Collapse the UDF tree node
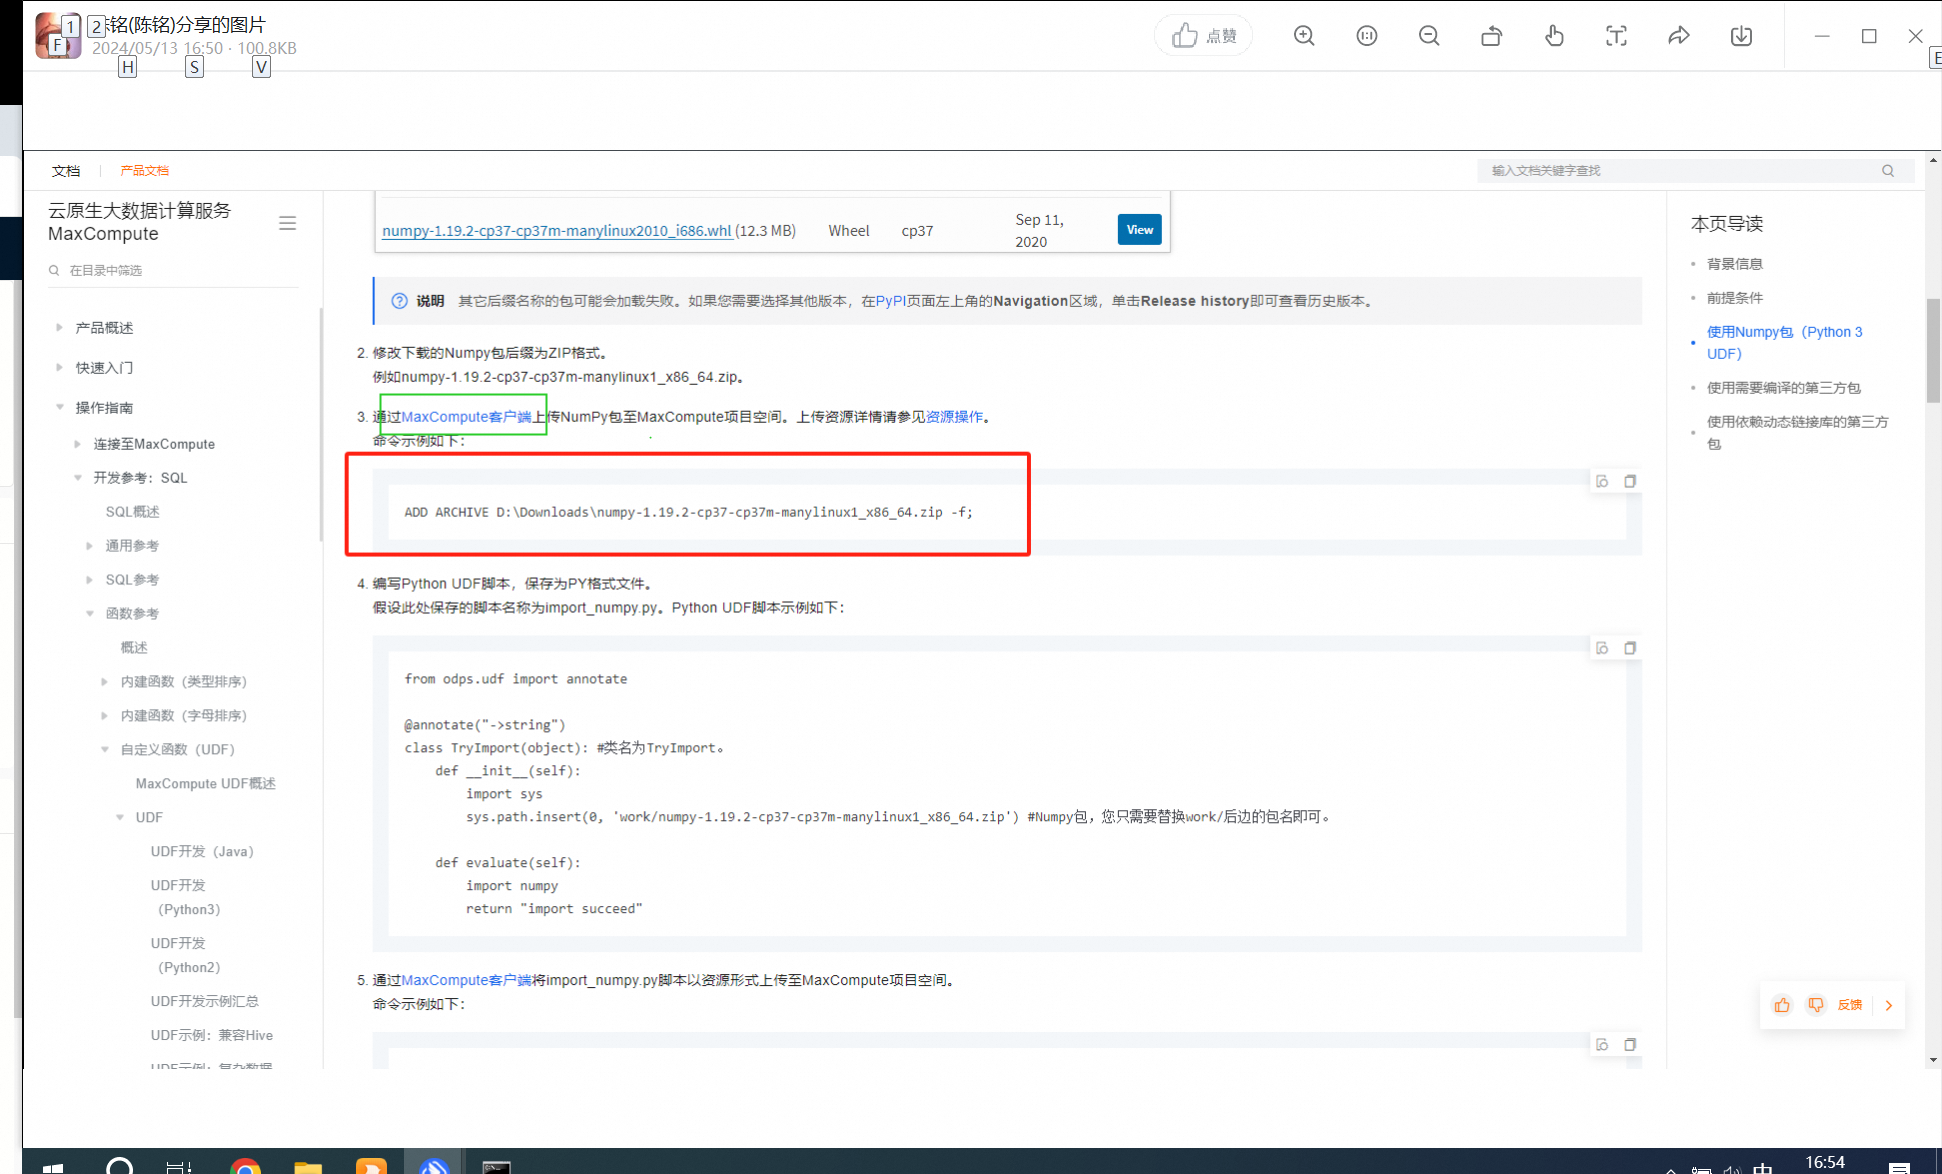The width and height of the screenshot is (1942, 1174). coord(119,817)
